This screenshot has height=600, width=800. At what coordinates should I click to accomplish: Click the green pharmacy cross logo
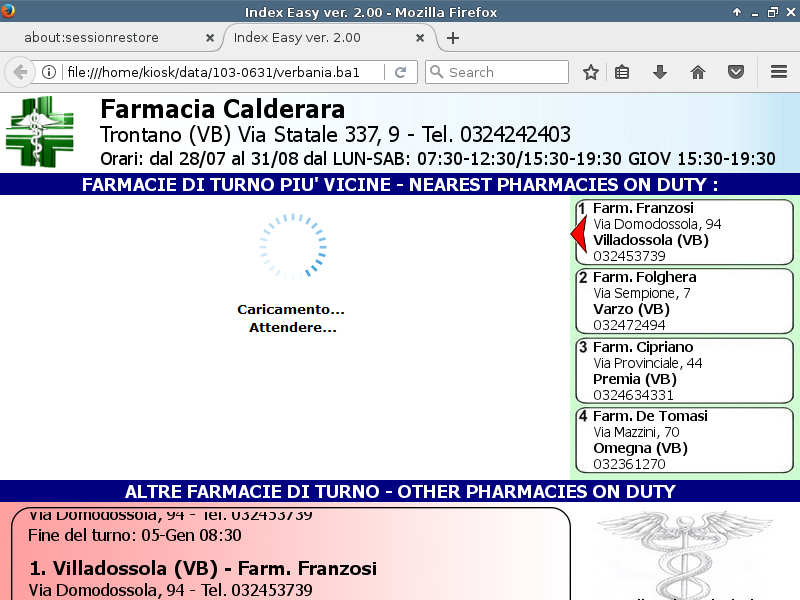click(40, 131)
